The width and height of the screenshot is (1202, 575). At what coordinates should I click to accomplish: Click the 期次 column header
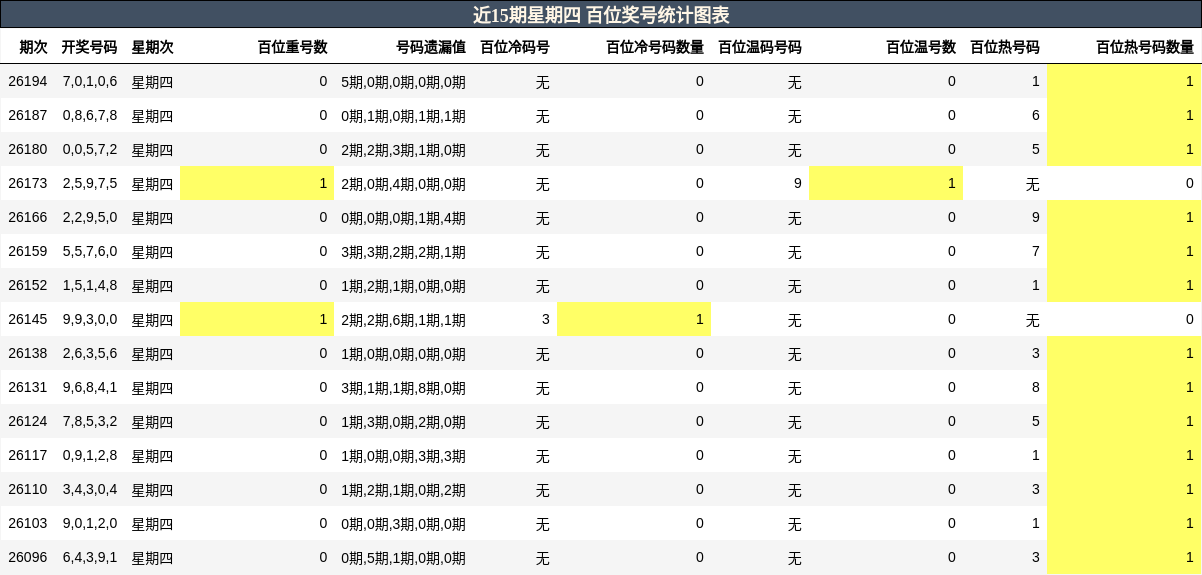pos(34,47)
